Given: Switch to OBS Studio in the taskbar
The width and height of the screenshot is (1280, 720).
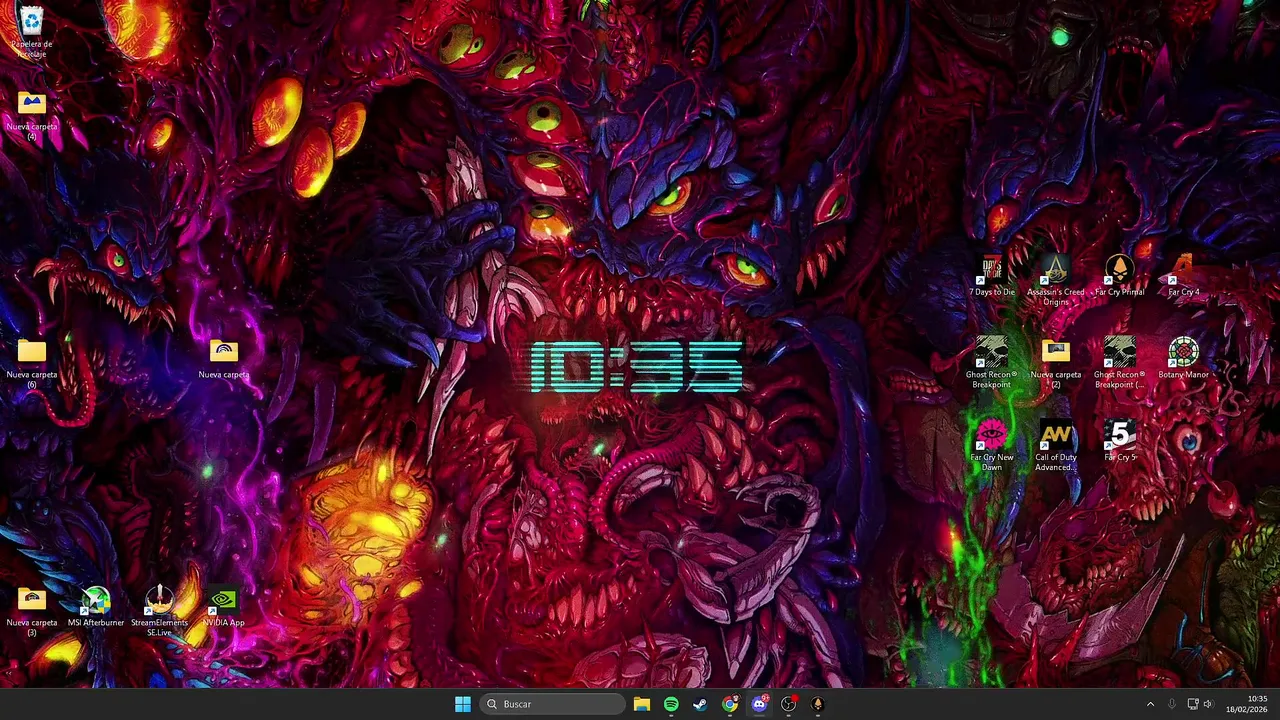Looking at the screenshot, I should (x=788, y=704).
